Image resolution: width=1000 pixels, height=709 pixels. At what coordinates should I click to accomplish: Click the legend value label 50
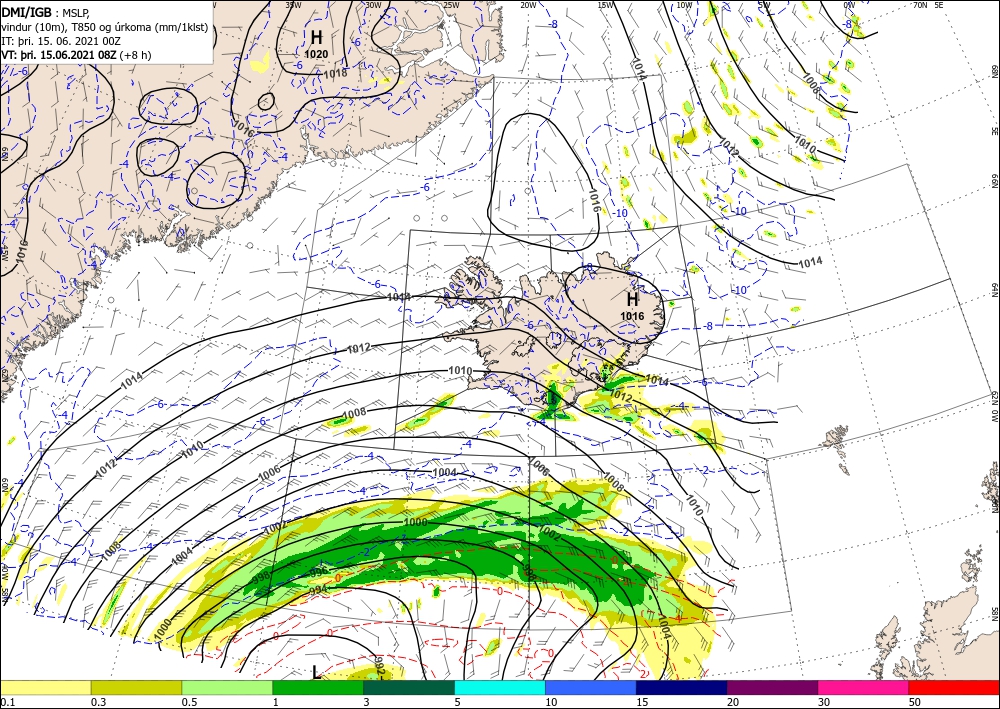pyautogui.click(x=915, y=702)
